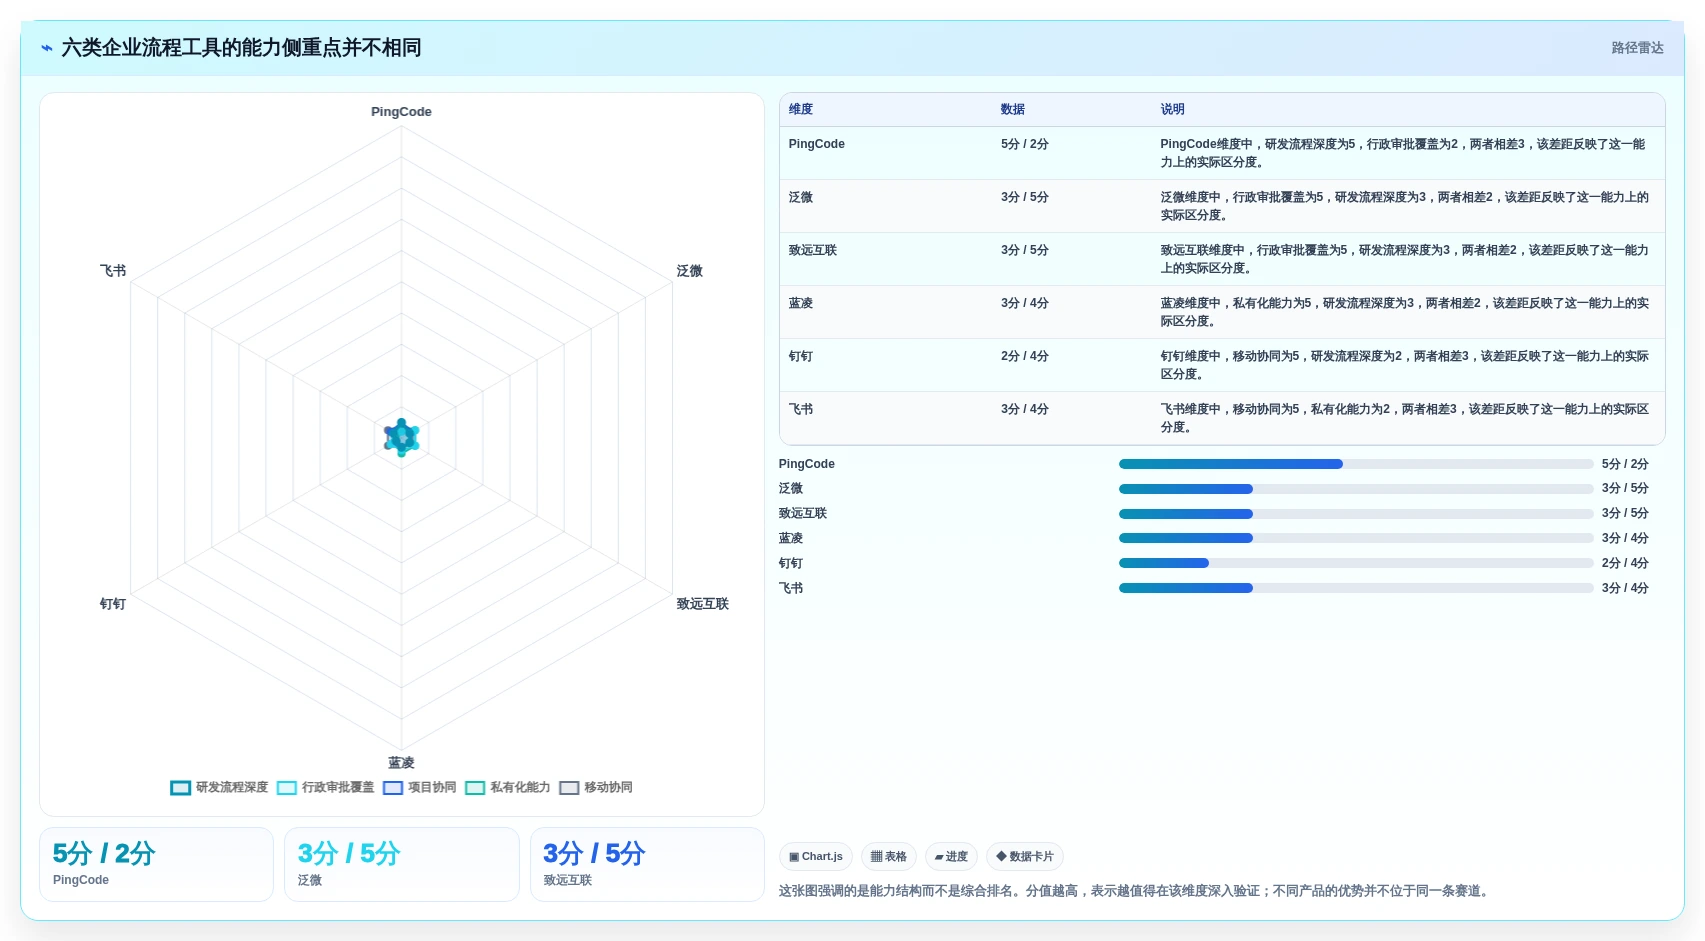Viewport: 1705px width, 941px height.
Task: Click the 维度 column header
Action: [x=801, y=109]
